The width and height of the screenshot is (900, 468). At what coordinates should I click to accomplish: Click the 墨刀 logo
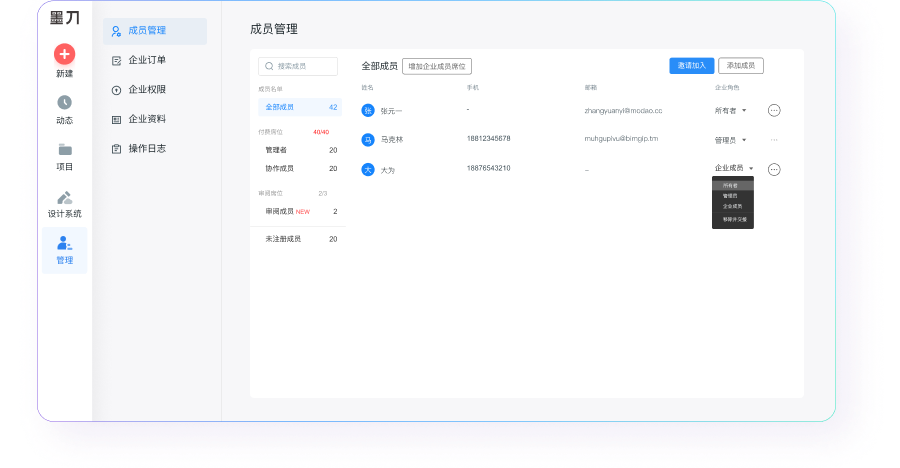[65, 18]
